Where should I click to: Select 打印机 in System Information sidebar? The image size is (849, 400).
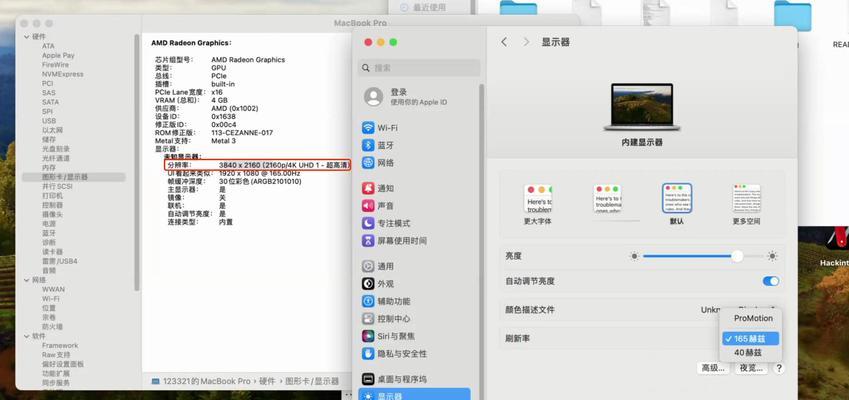53,195
